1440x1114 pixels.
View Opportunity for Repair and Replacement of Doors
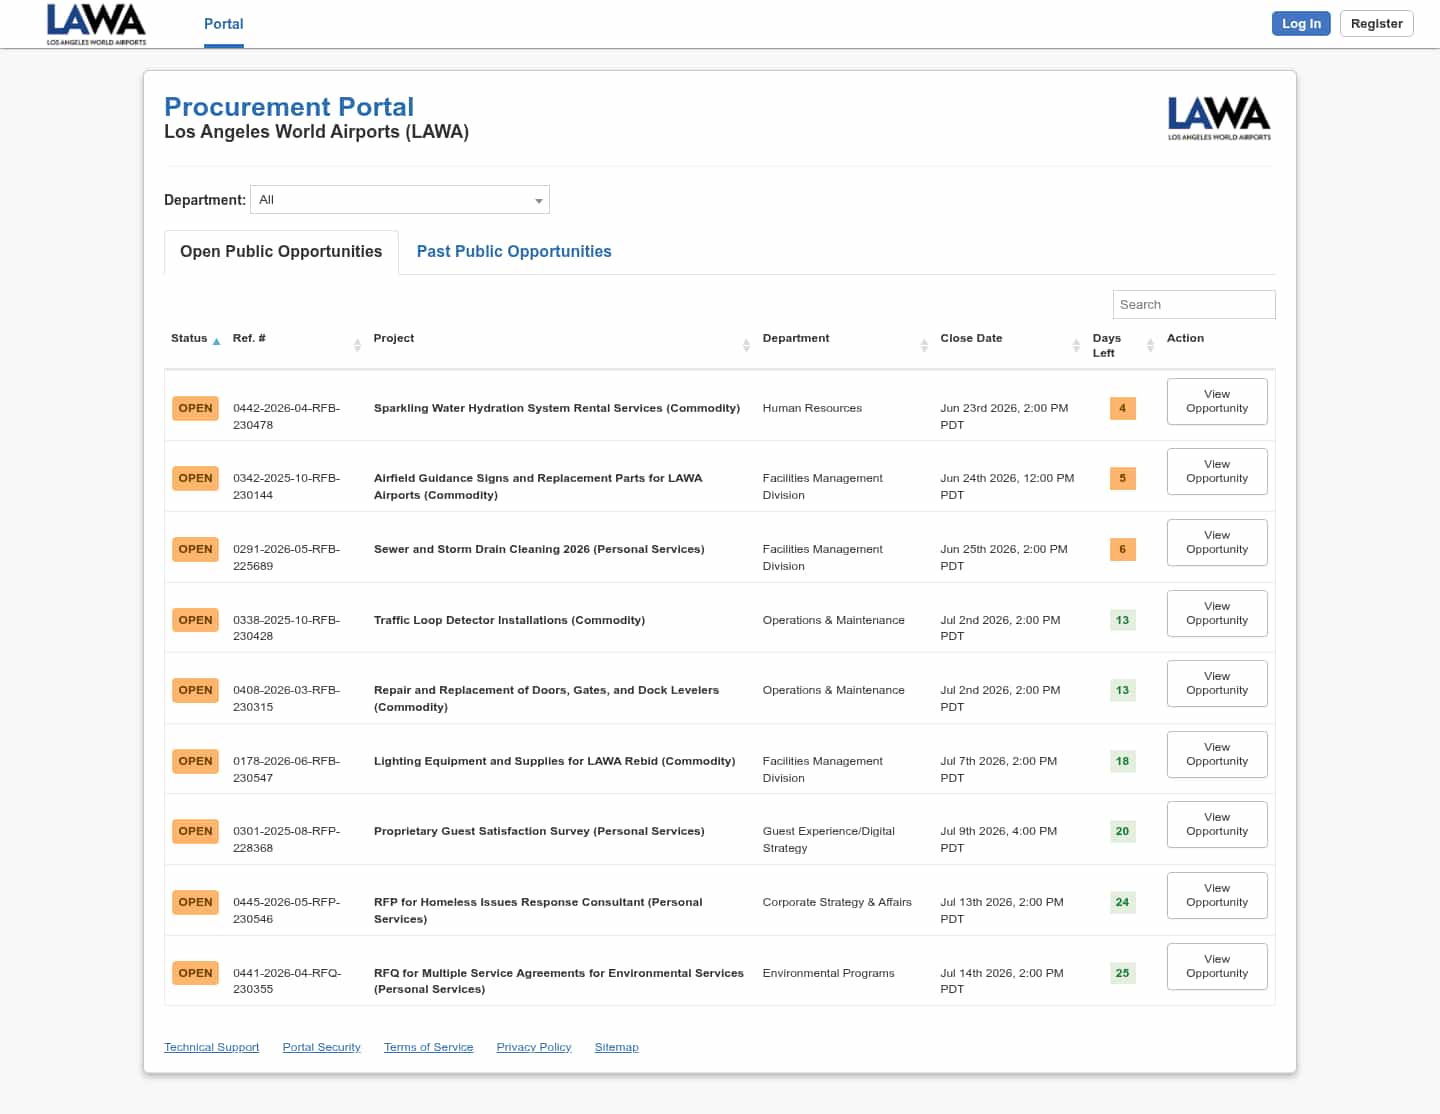[1217, 683]
